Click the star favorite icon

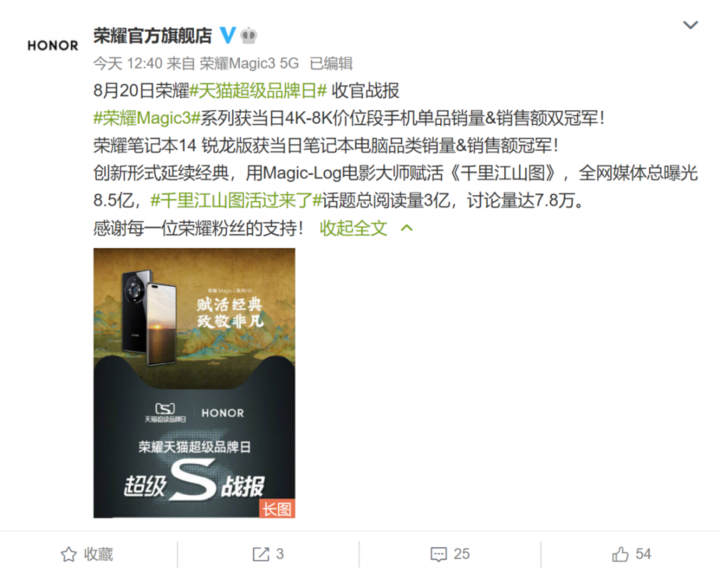click(69, 554)
